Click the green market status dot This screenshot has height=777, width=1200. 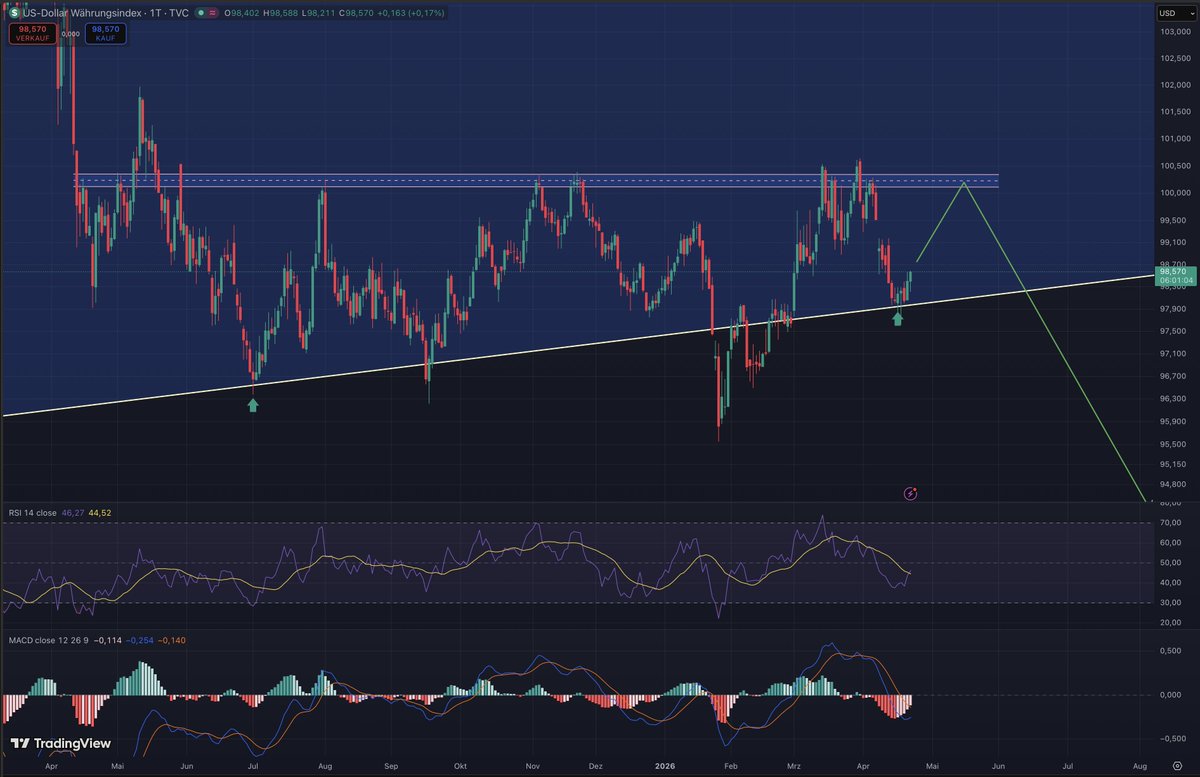pos(200,13)
